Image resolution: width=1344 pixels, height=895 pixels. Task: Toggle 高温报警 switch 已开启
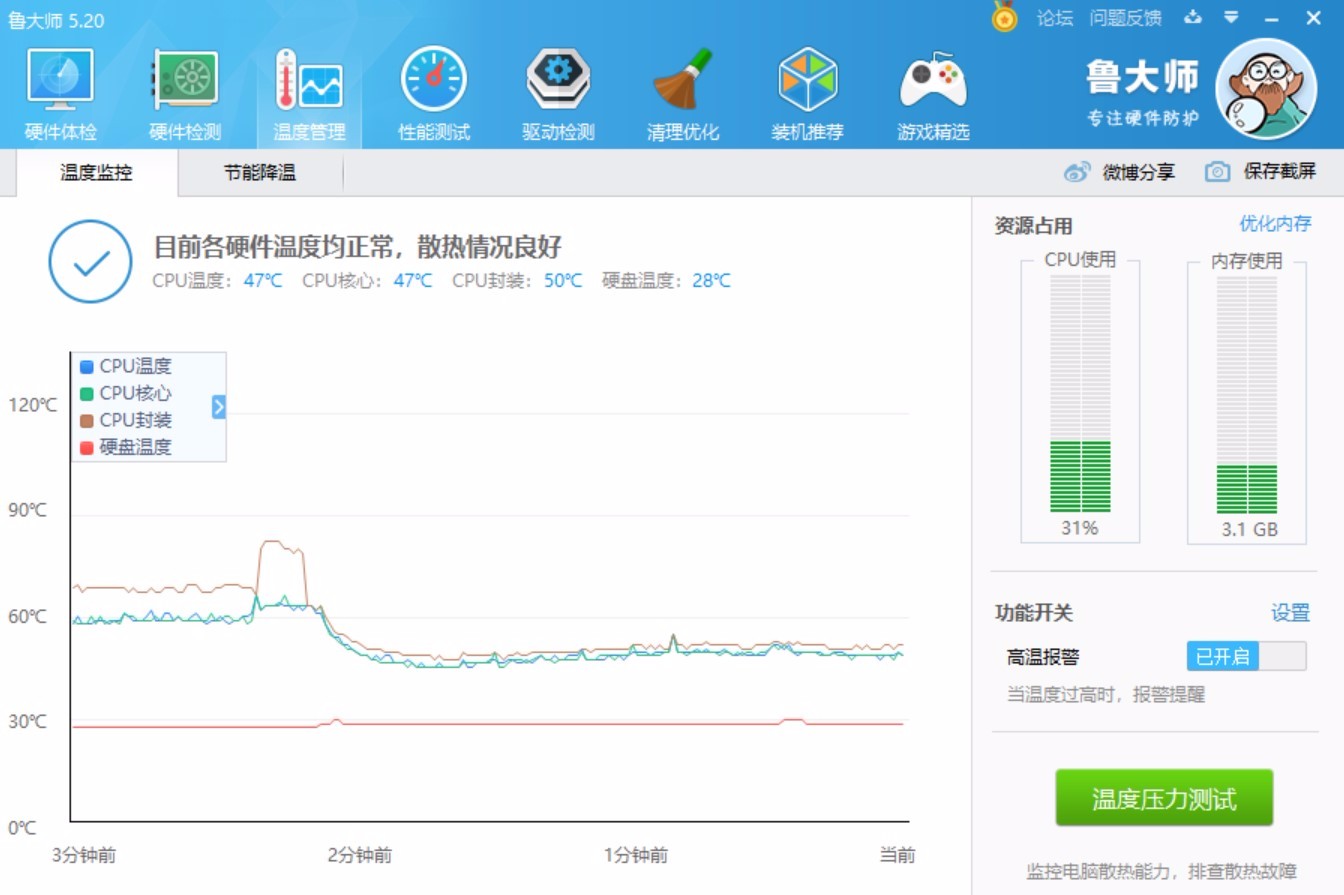tap(1246, 656)
